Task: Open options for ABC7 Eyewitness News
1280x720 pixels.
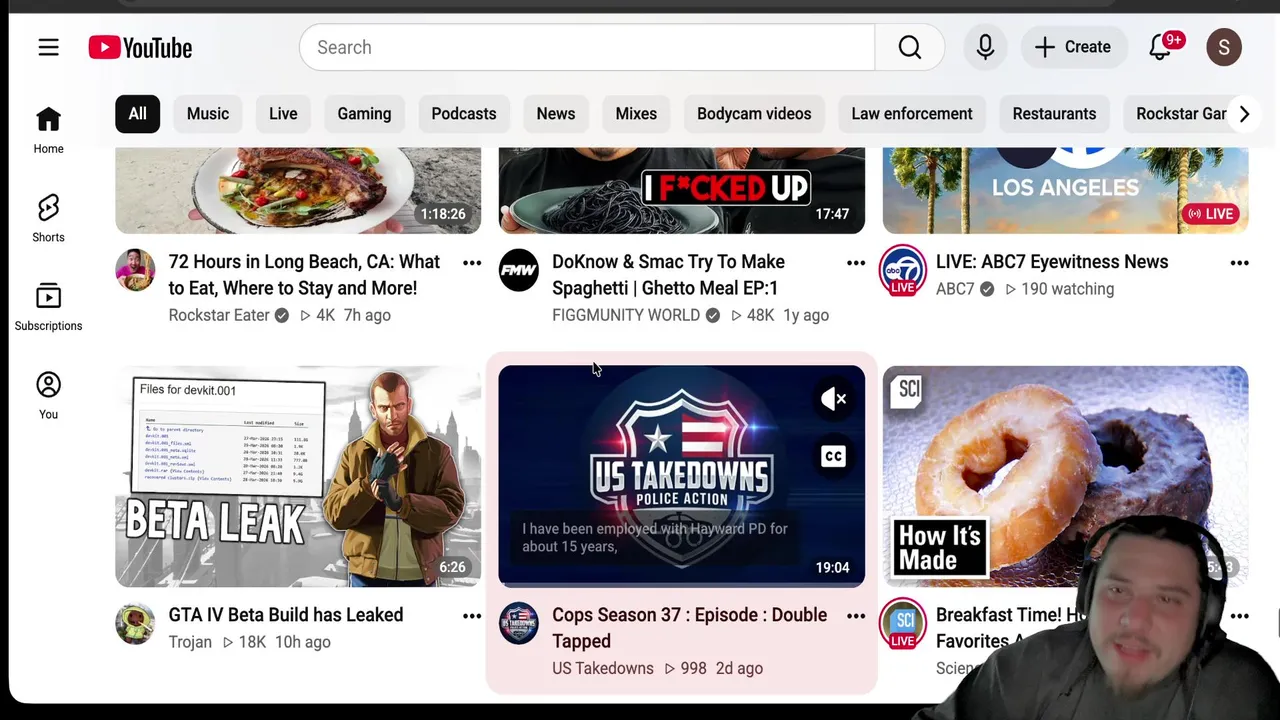Action: click(x=1239, y=263)
